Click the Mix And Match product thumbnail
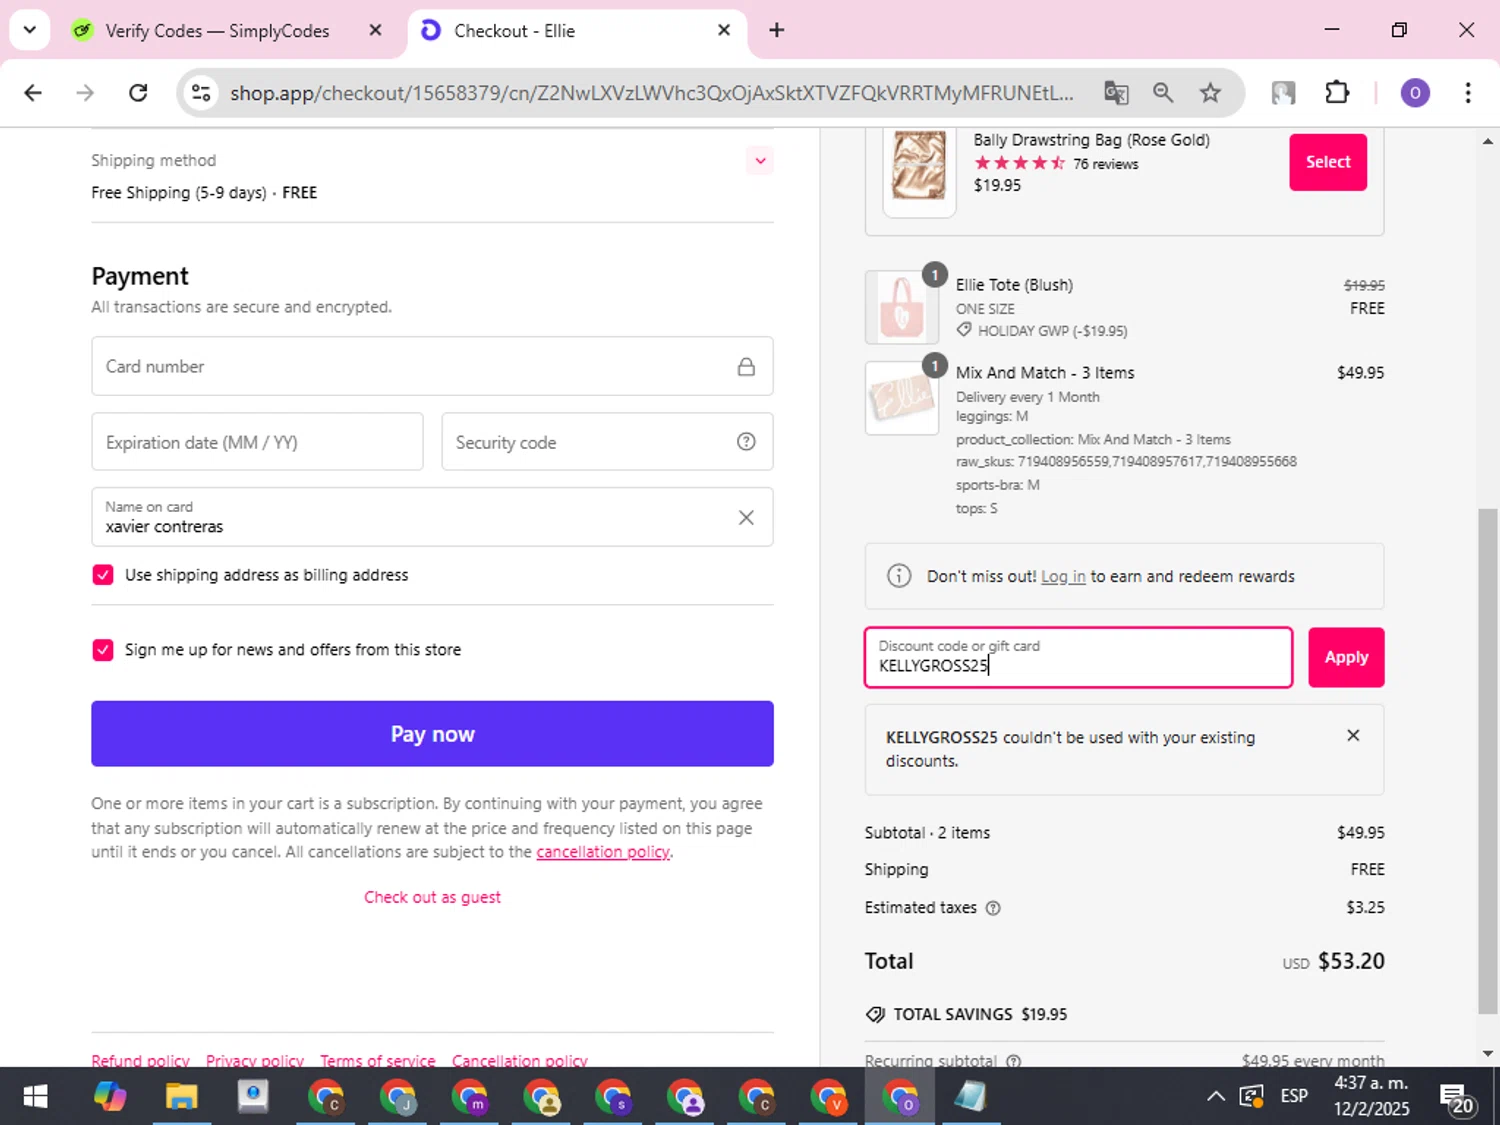 tap(901, 398)
